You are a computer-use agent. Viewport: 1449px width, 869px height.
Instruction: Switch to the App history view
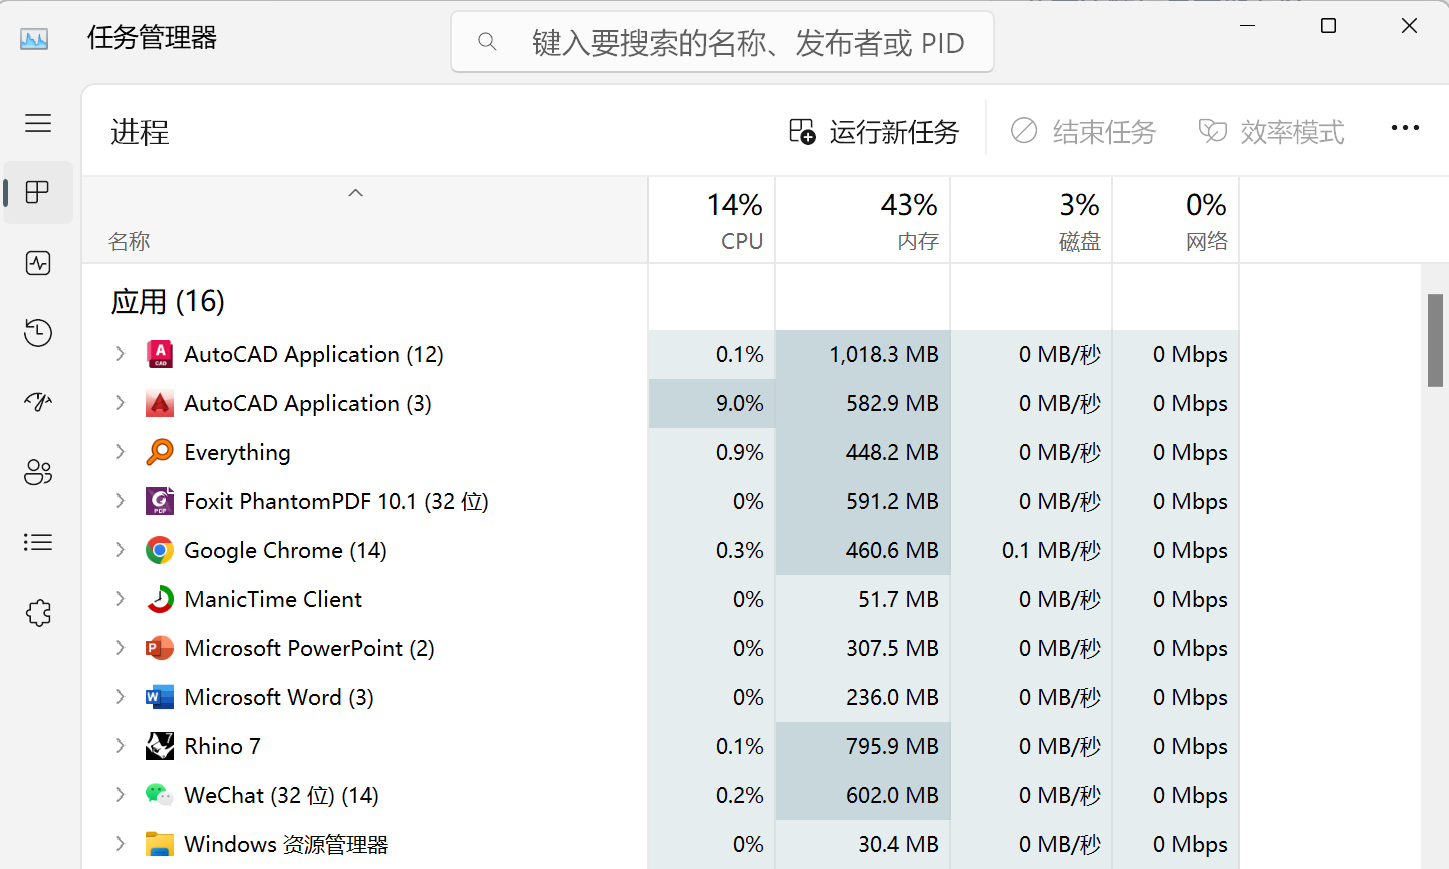[38, 333]
